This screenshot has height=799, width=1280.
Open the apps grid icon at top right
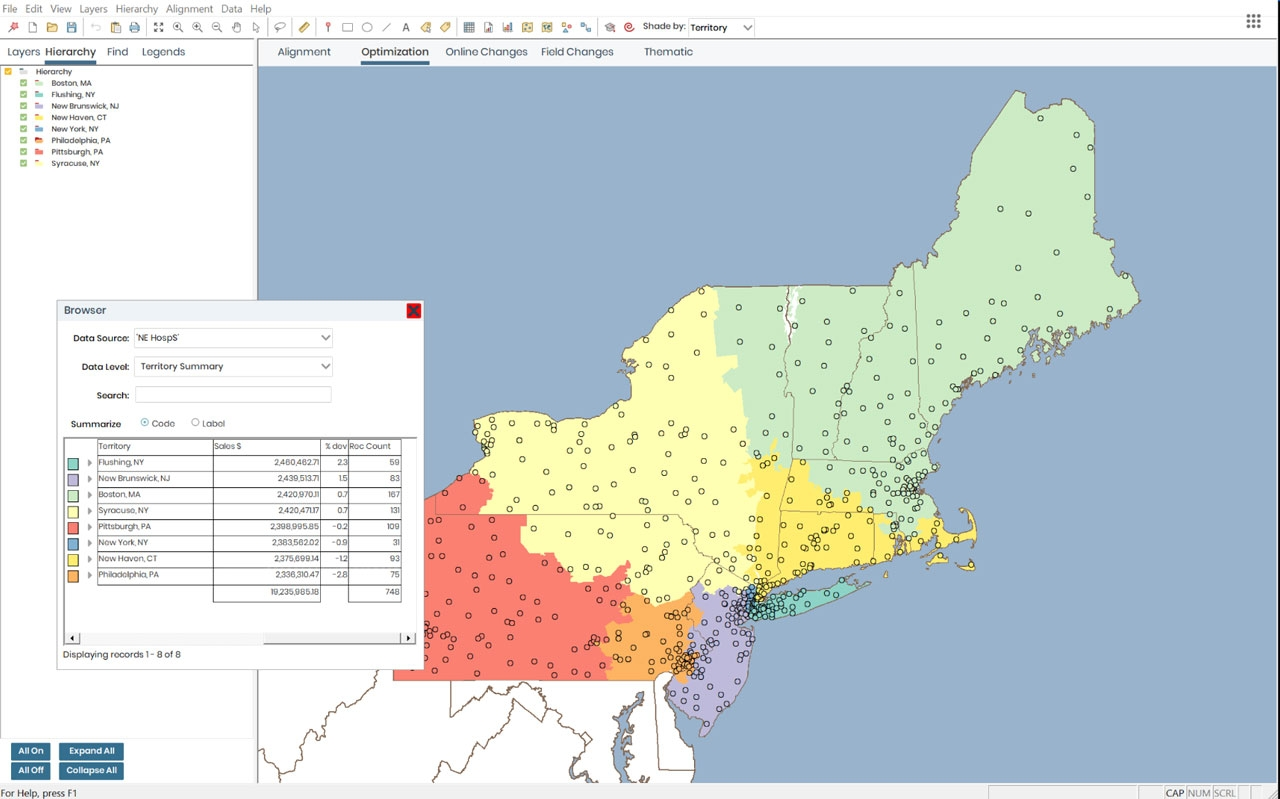(x=1253, y=21)
